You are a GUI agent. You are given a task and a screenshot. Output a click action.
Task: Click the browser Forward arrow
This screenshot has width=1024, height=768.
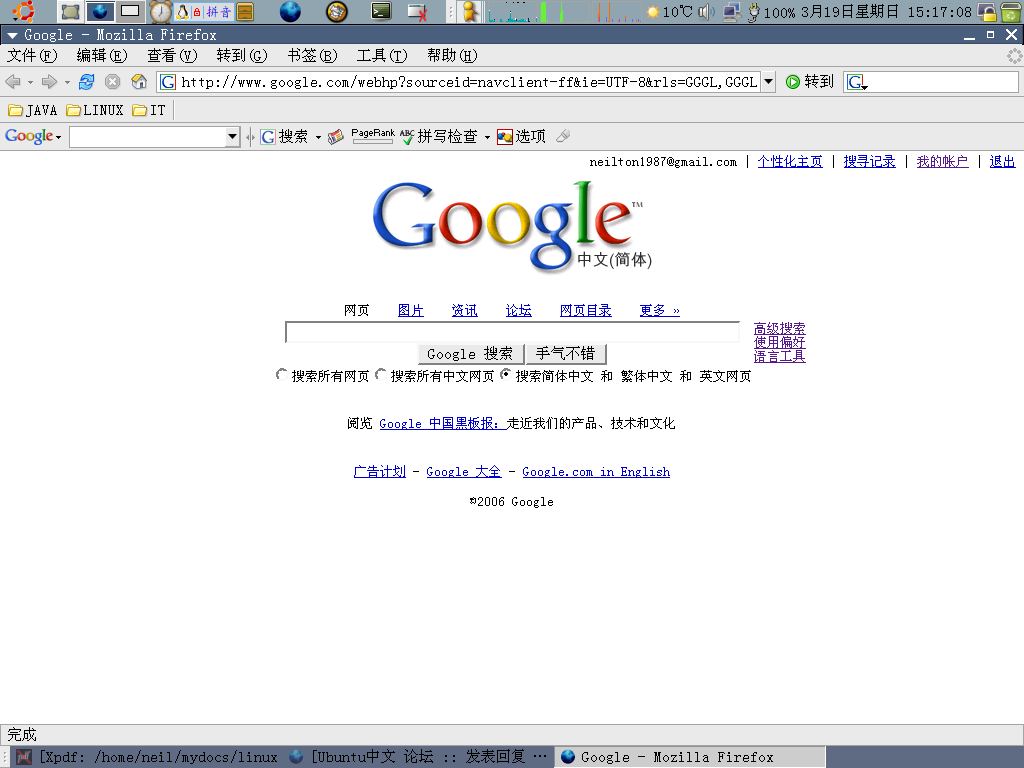49,82
